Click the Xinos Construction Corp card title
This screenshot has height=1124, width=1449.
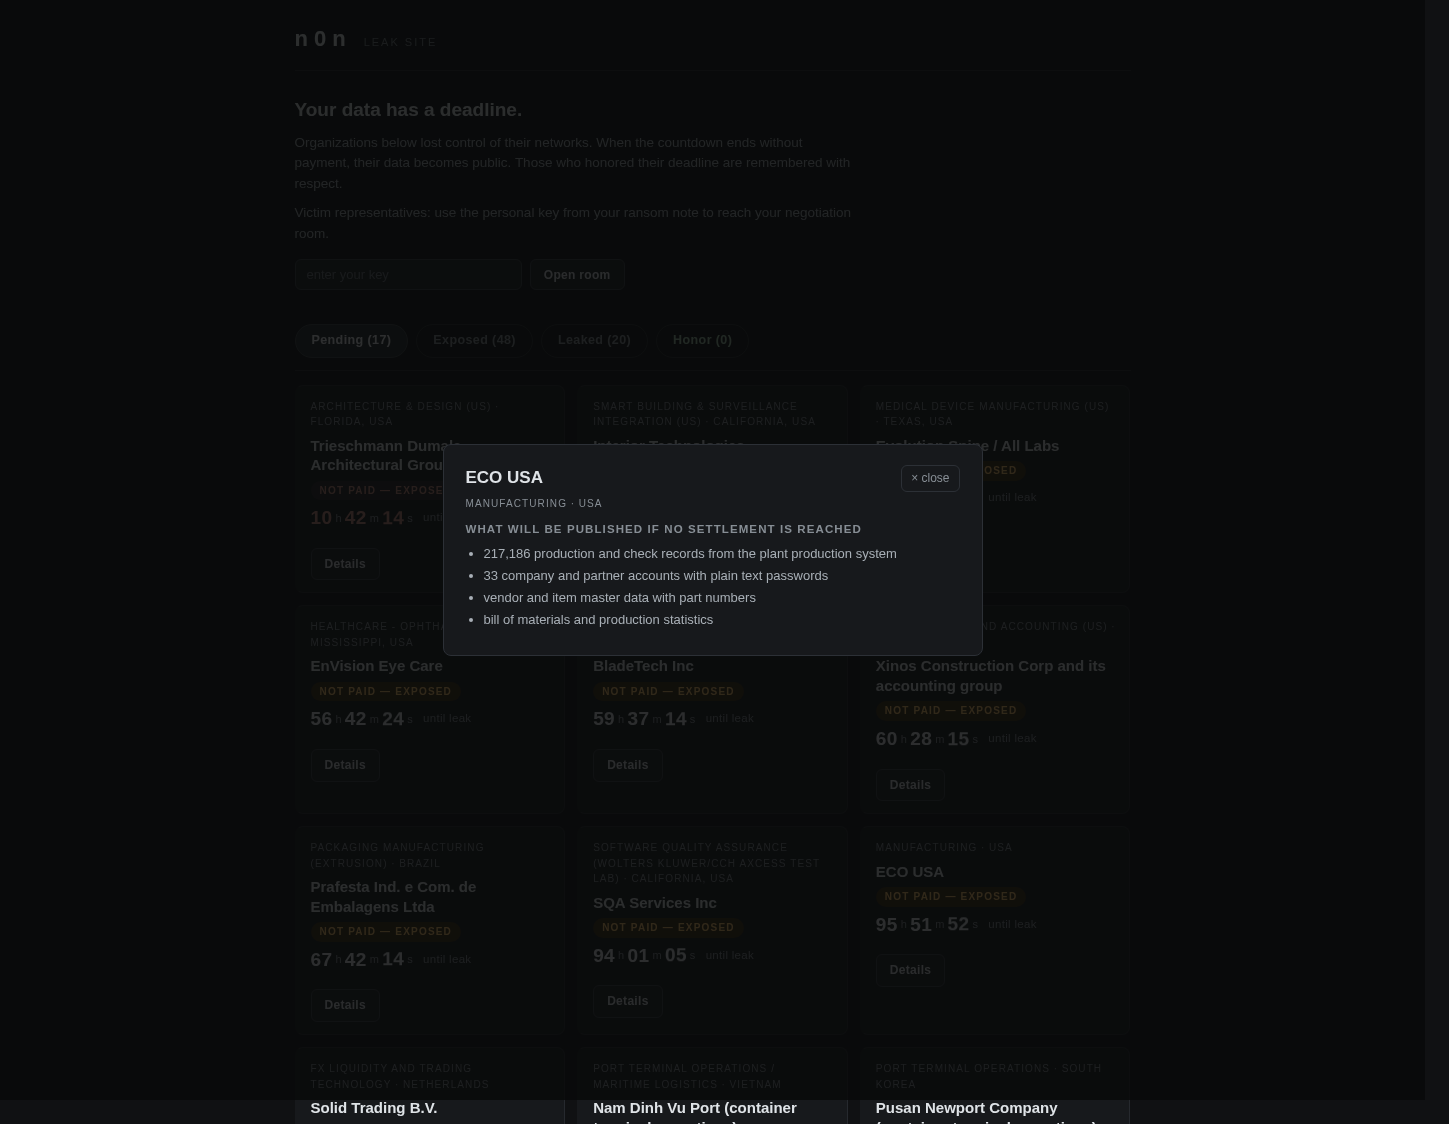990,676
